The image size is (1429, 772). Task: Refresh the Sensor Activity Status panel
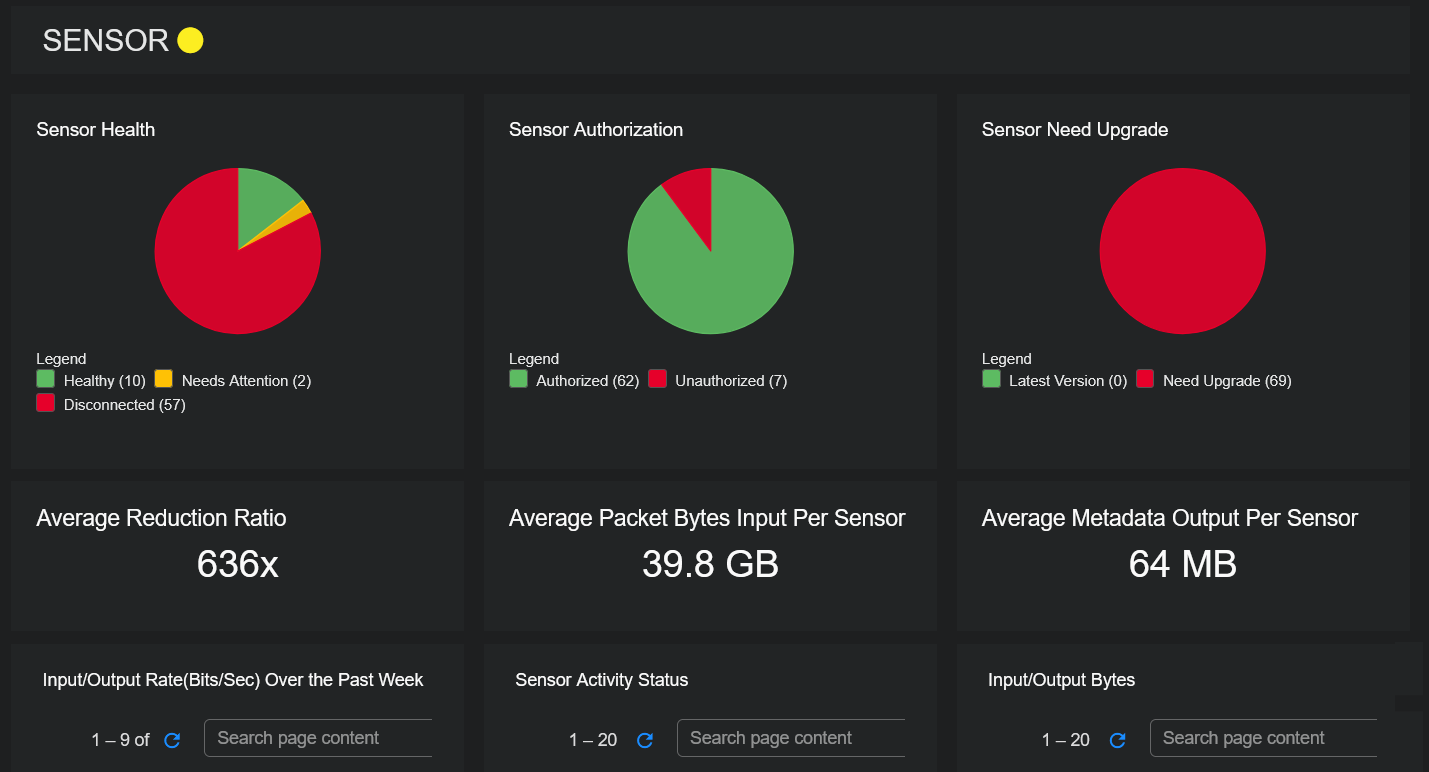(645, 740)
